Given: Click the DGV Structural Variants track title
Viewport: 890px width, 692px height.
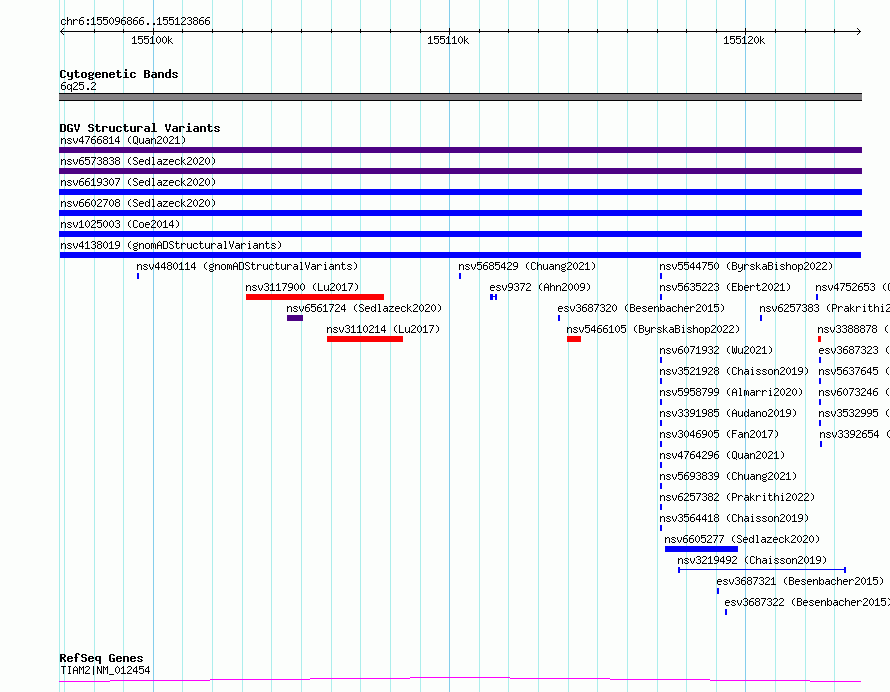Looking at the screenshot, I should pyautogui.click(x=140, y=128).
